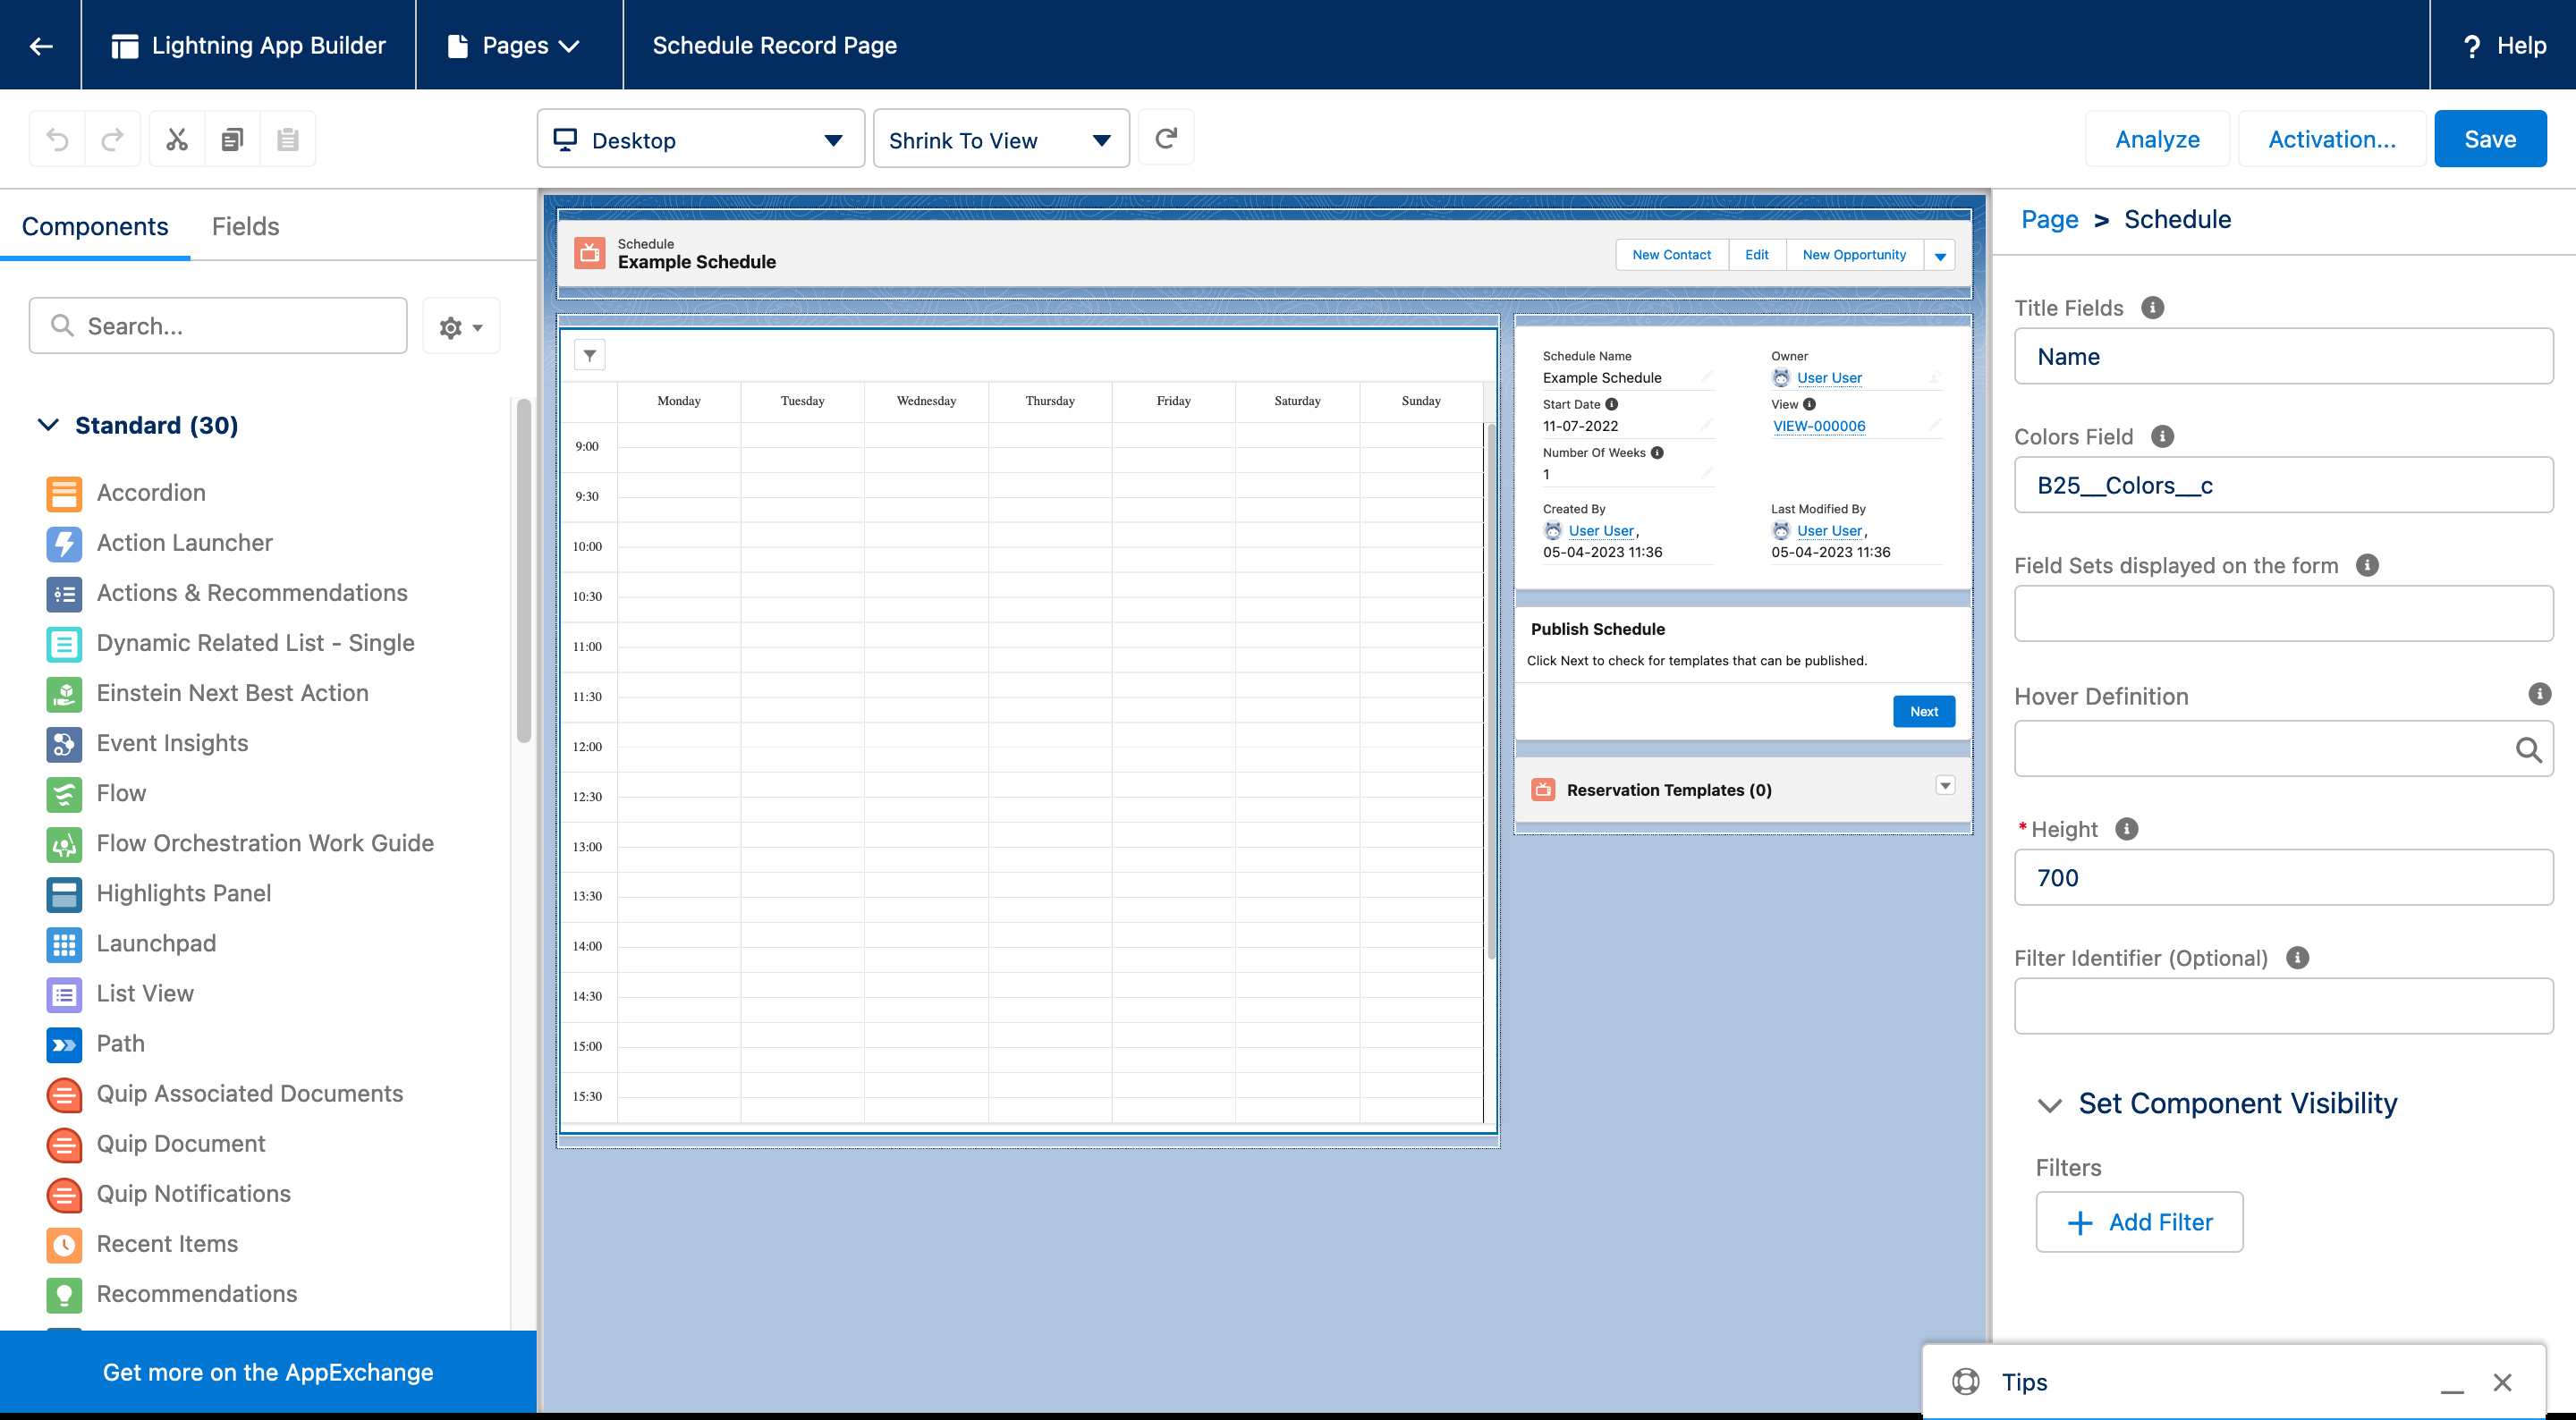2576x1420 pixels.
Task: Open the component settings gear menu
Action: tap(460, 326)
